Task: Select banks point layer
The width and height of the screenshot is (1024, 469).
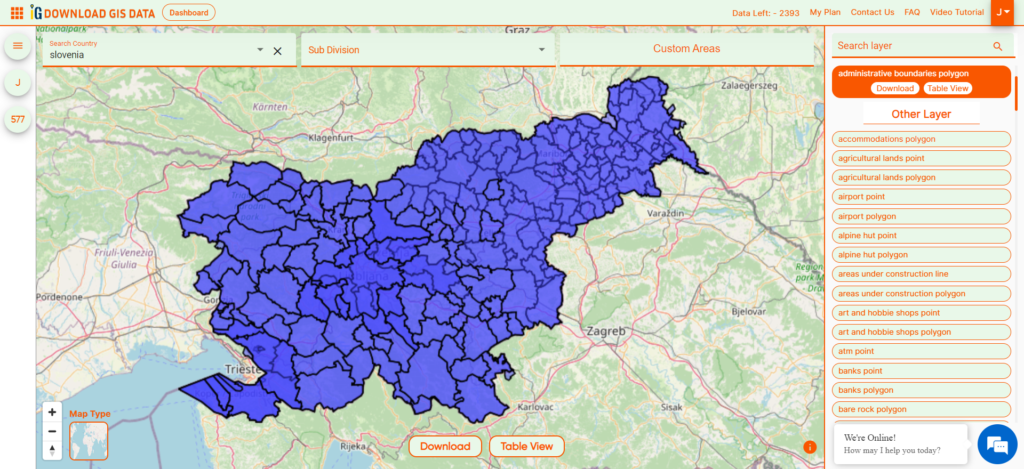Action: (x=921, y=371)
